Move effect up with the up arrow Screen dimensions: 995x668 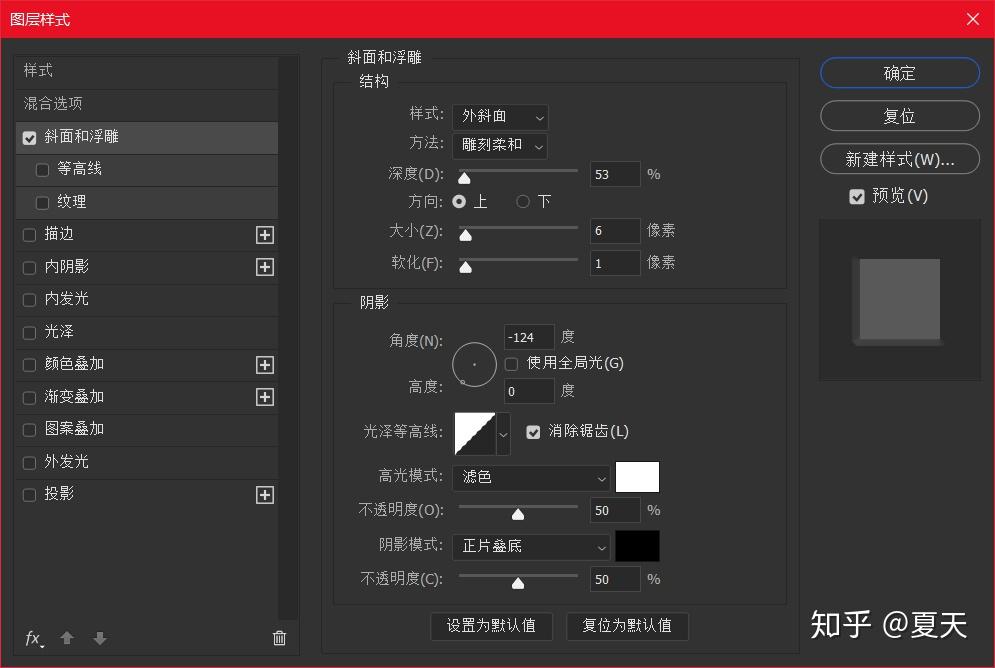click(67, 638)
